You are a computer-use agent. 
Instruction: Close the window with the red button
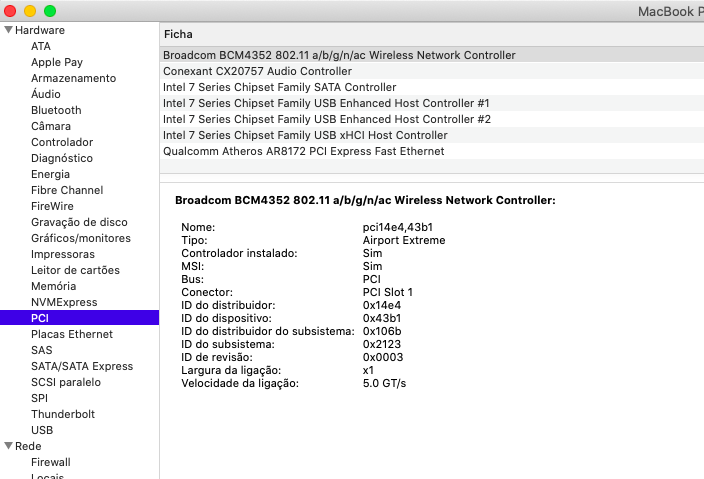pyautogui.click(x=10, y=11)
